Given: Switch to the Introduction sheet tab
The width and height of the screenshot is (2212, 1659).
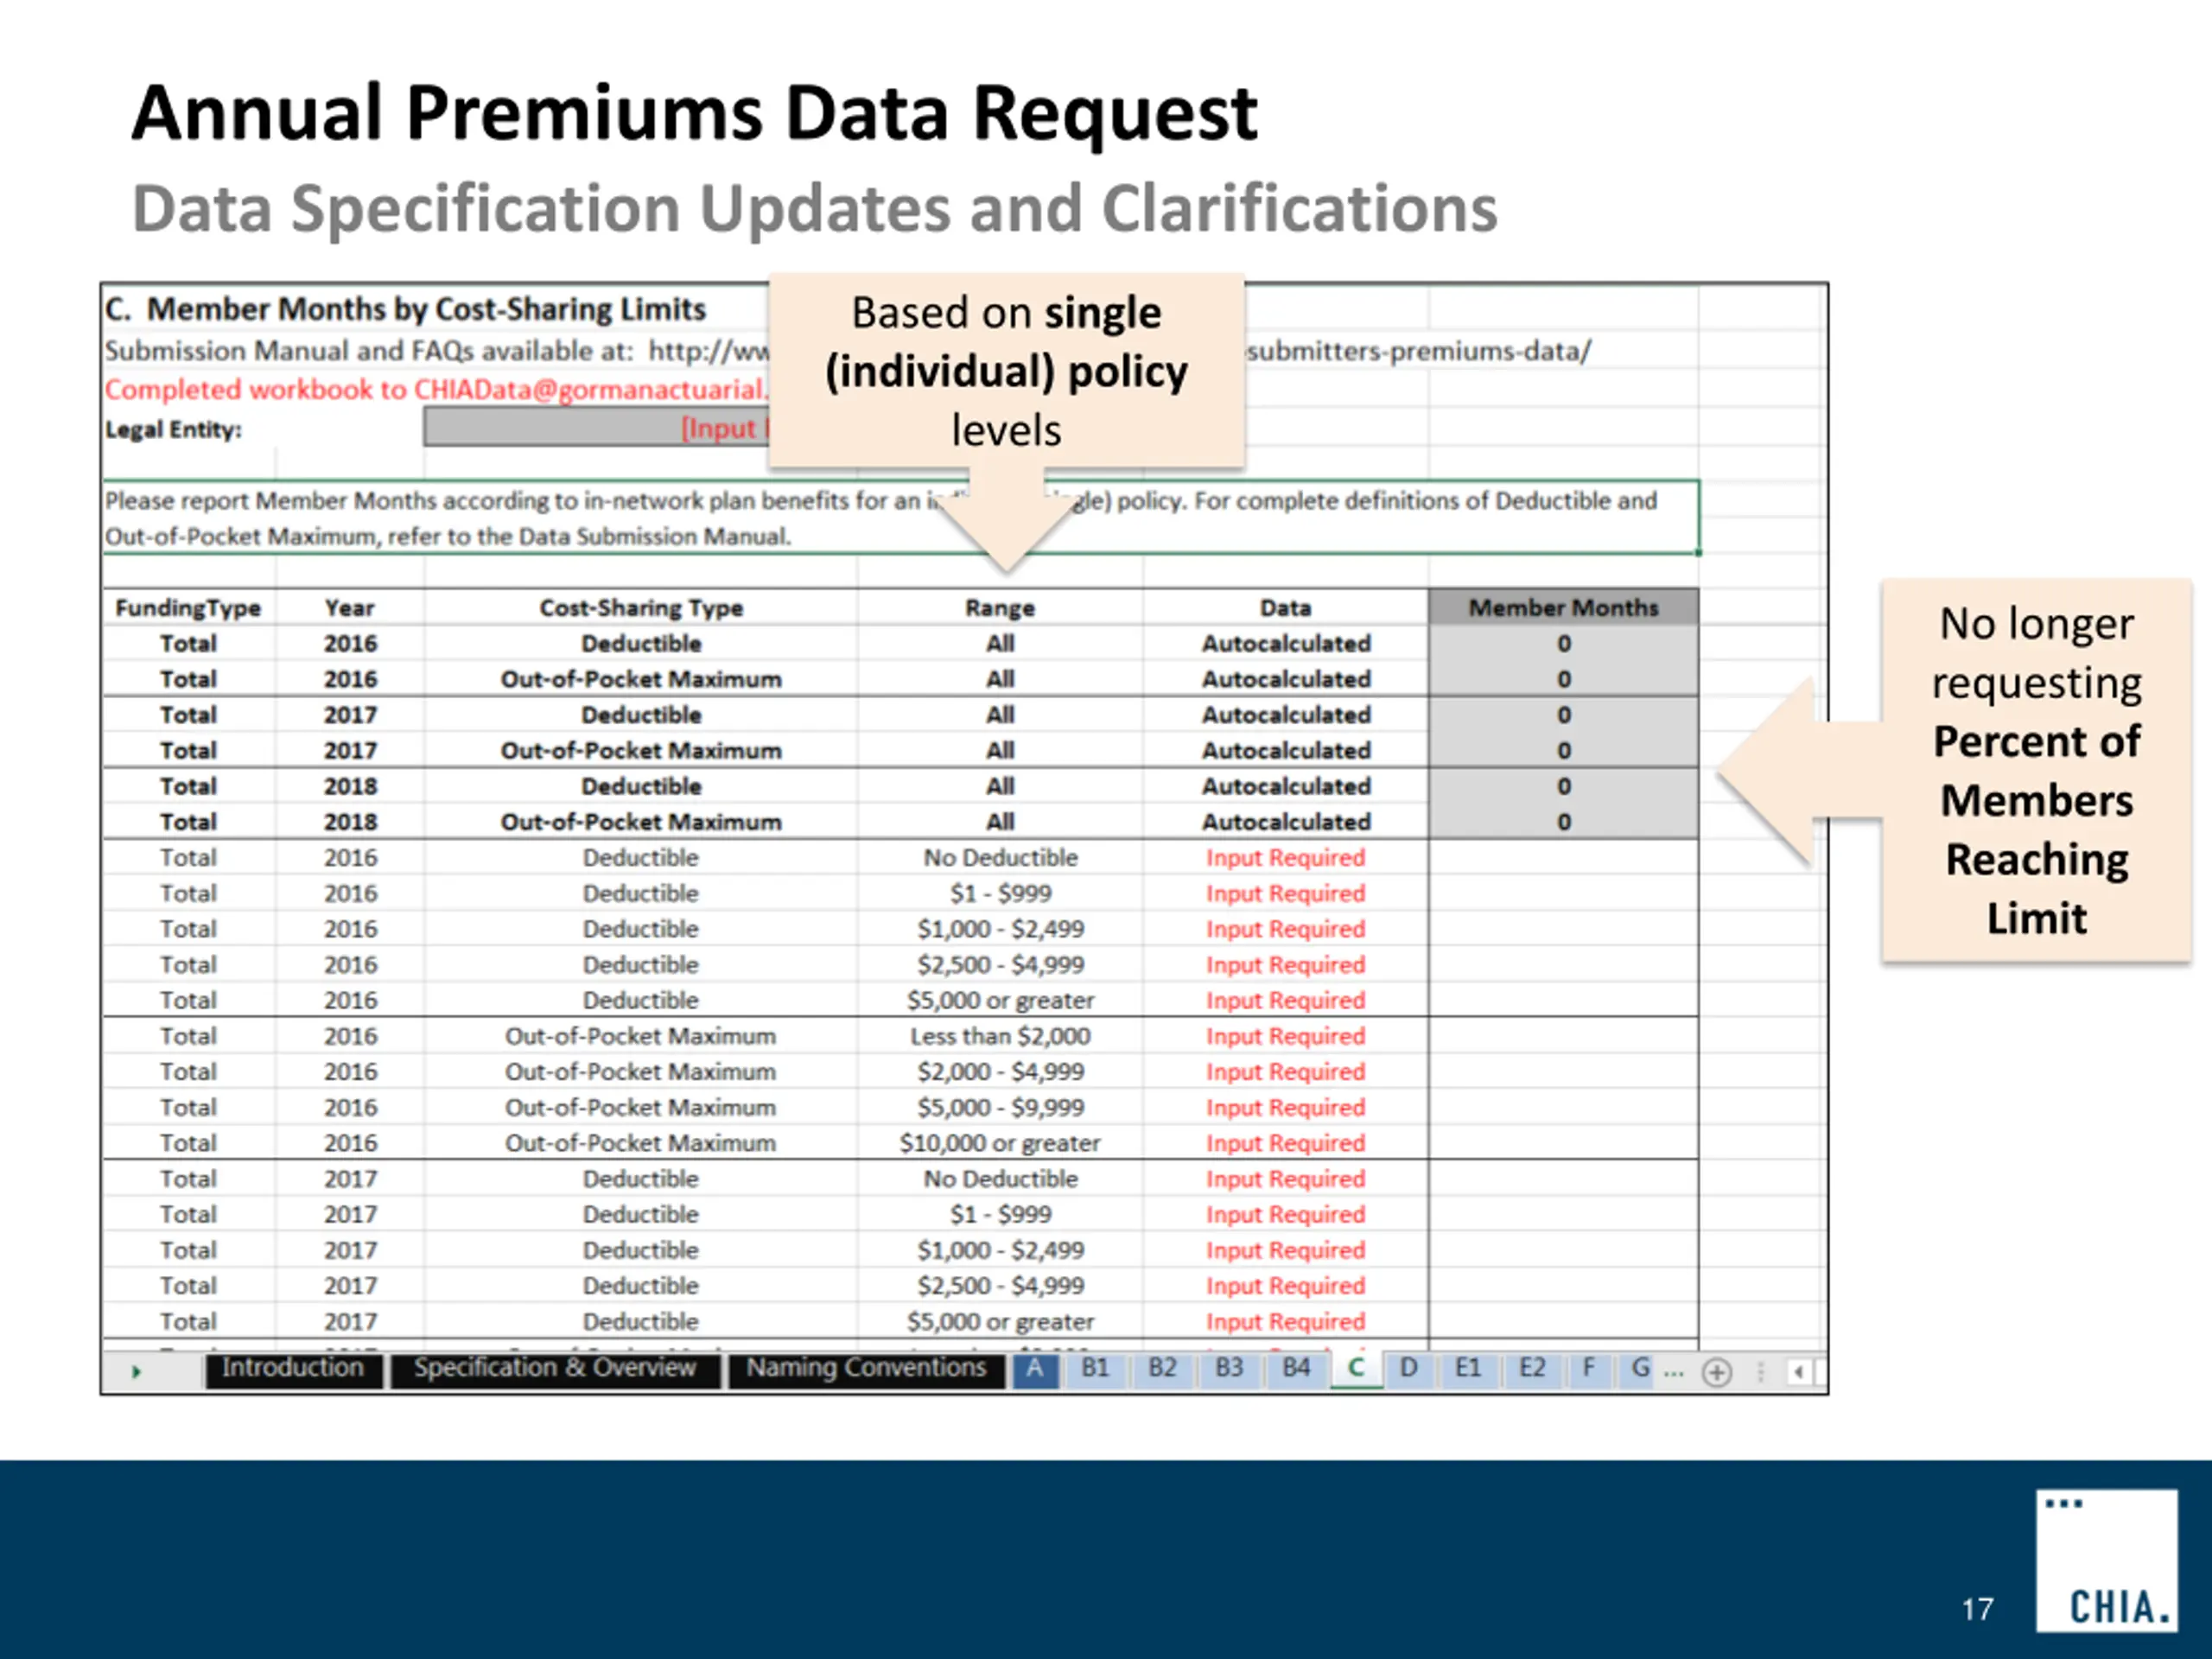Looking at the screenshot, I should [293, 1368].
